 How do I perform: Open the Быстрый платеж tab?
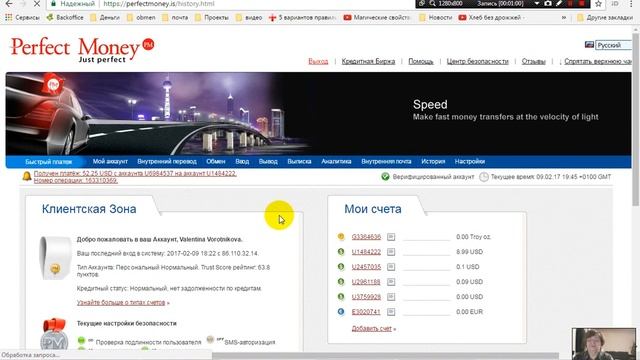(48, 162)
